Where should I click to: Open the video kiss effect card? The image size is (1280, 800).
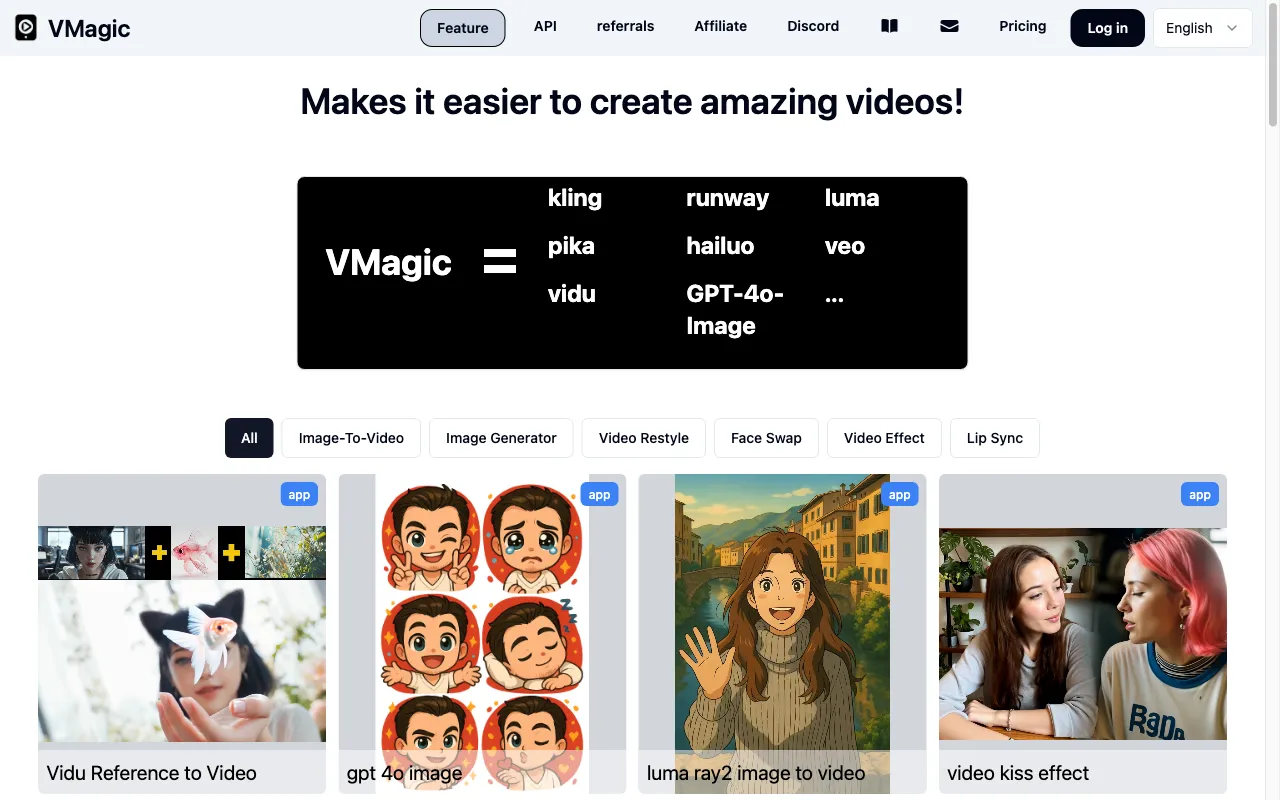click(1083, 634)
